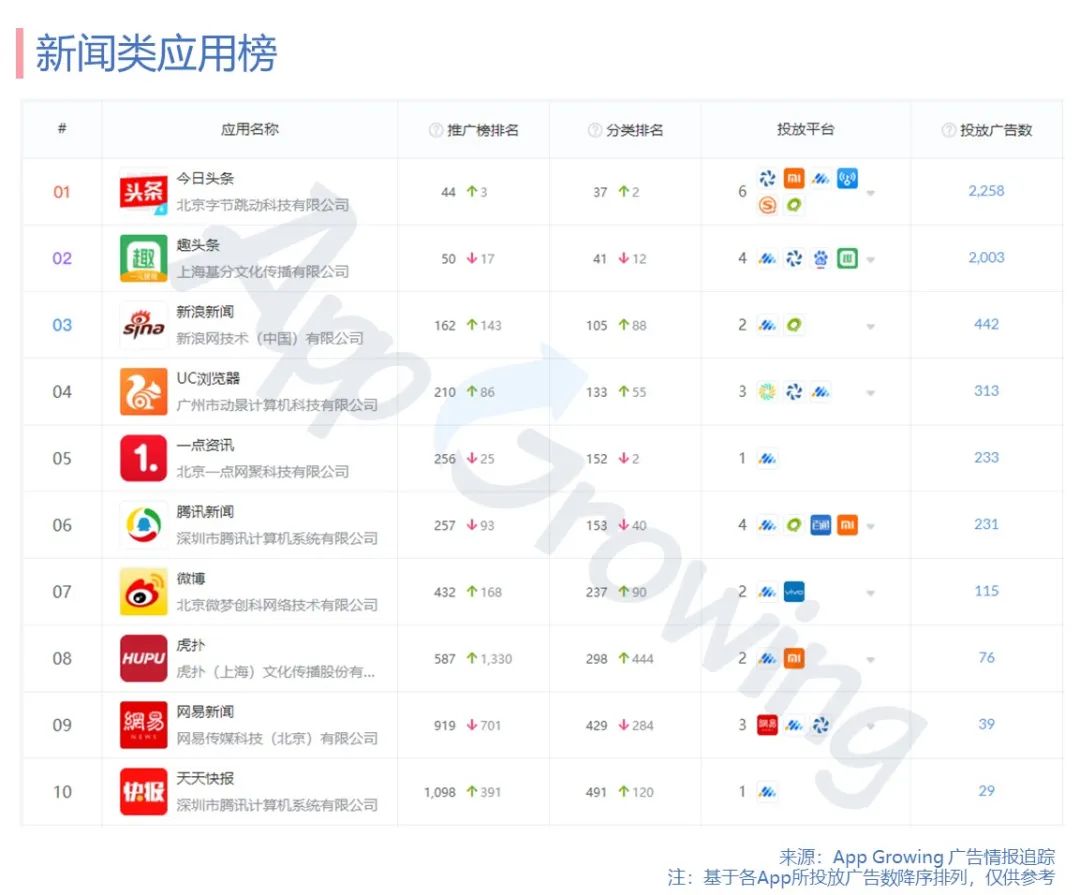Click the 新闻类应用榜 page title
This screenshot has width=1080, height=895.
click(156, 54)
